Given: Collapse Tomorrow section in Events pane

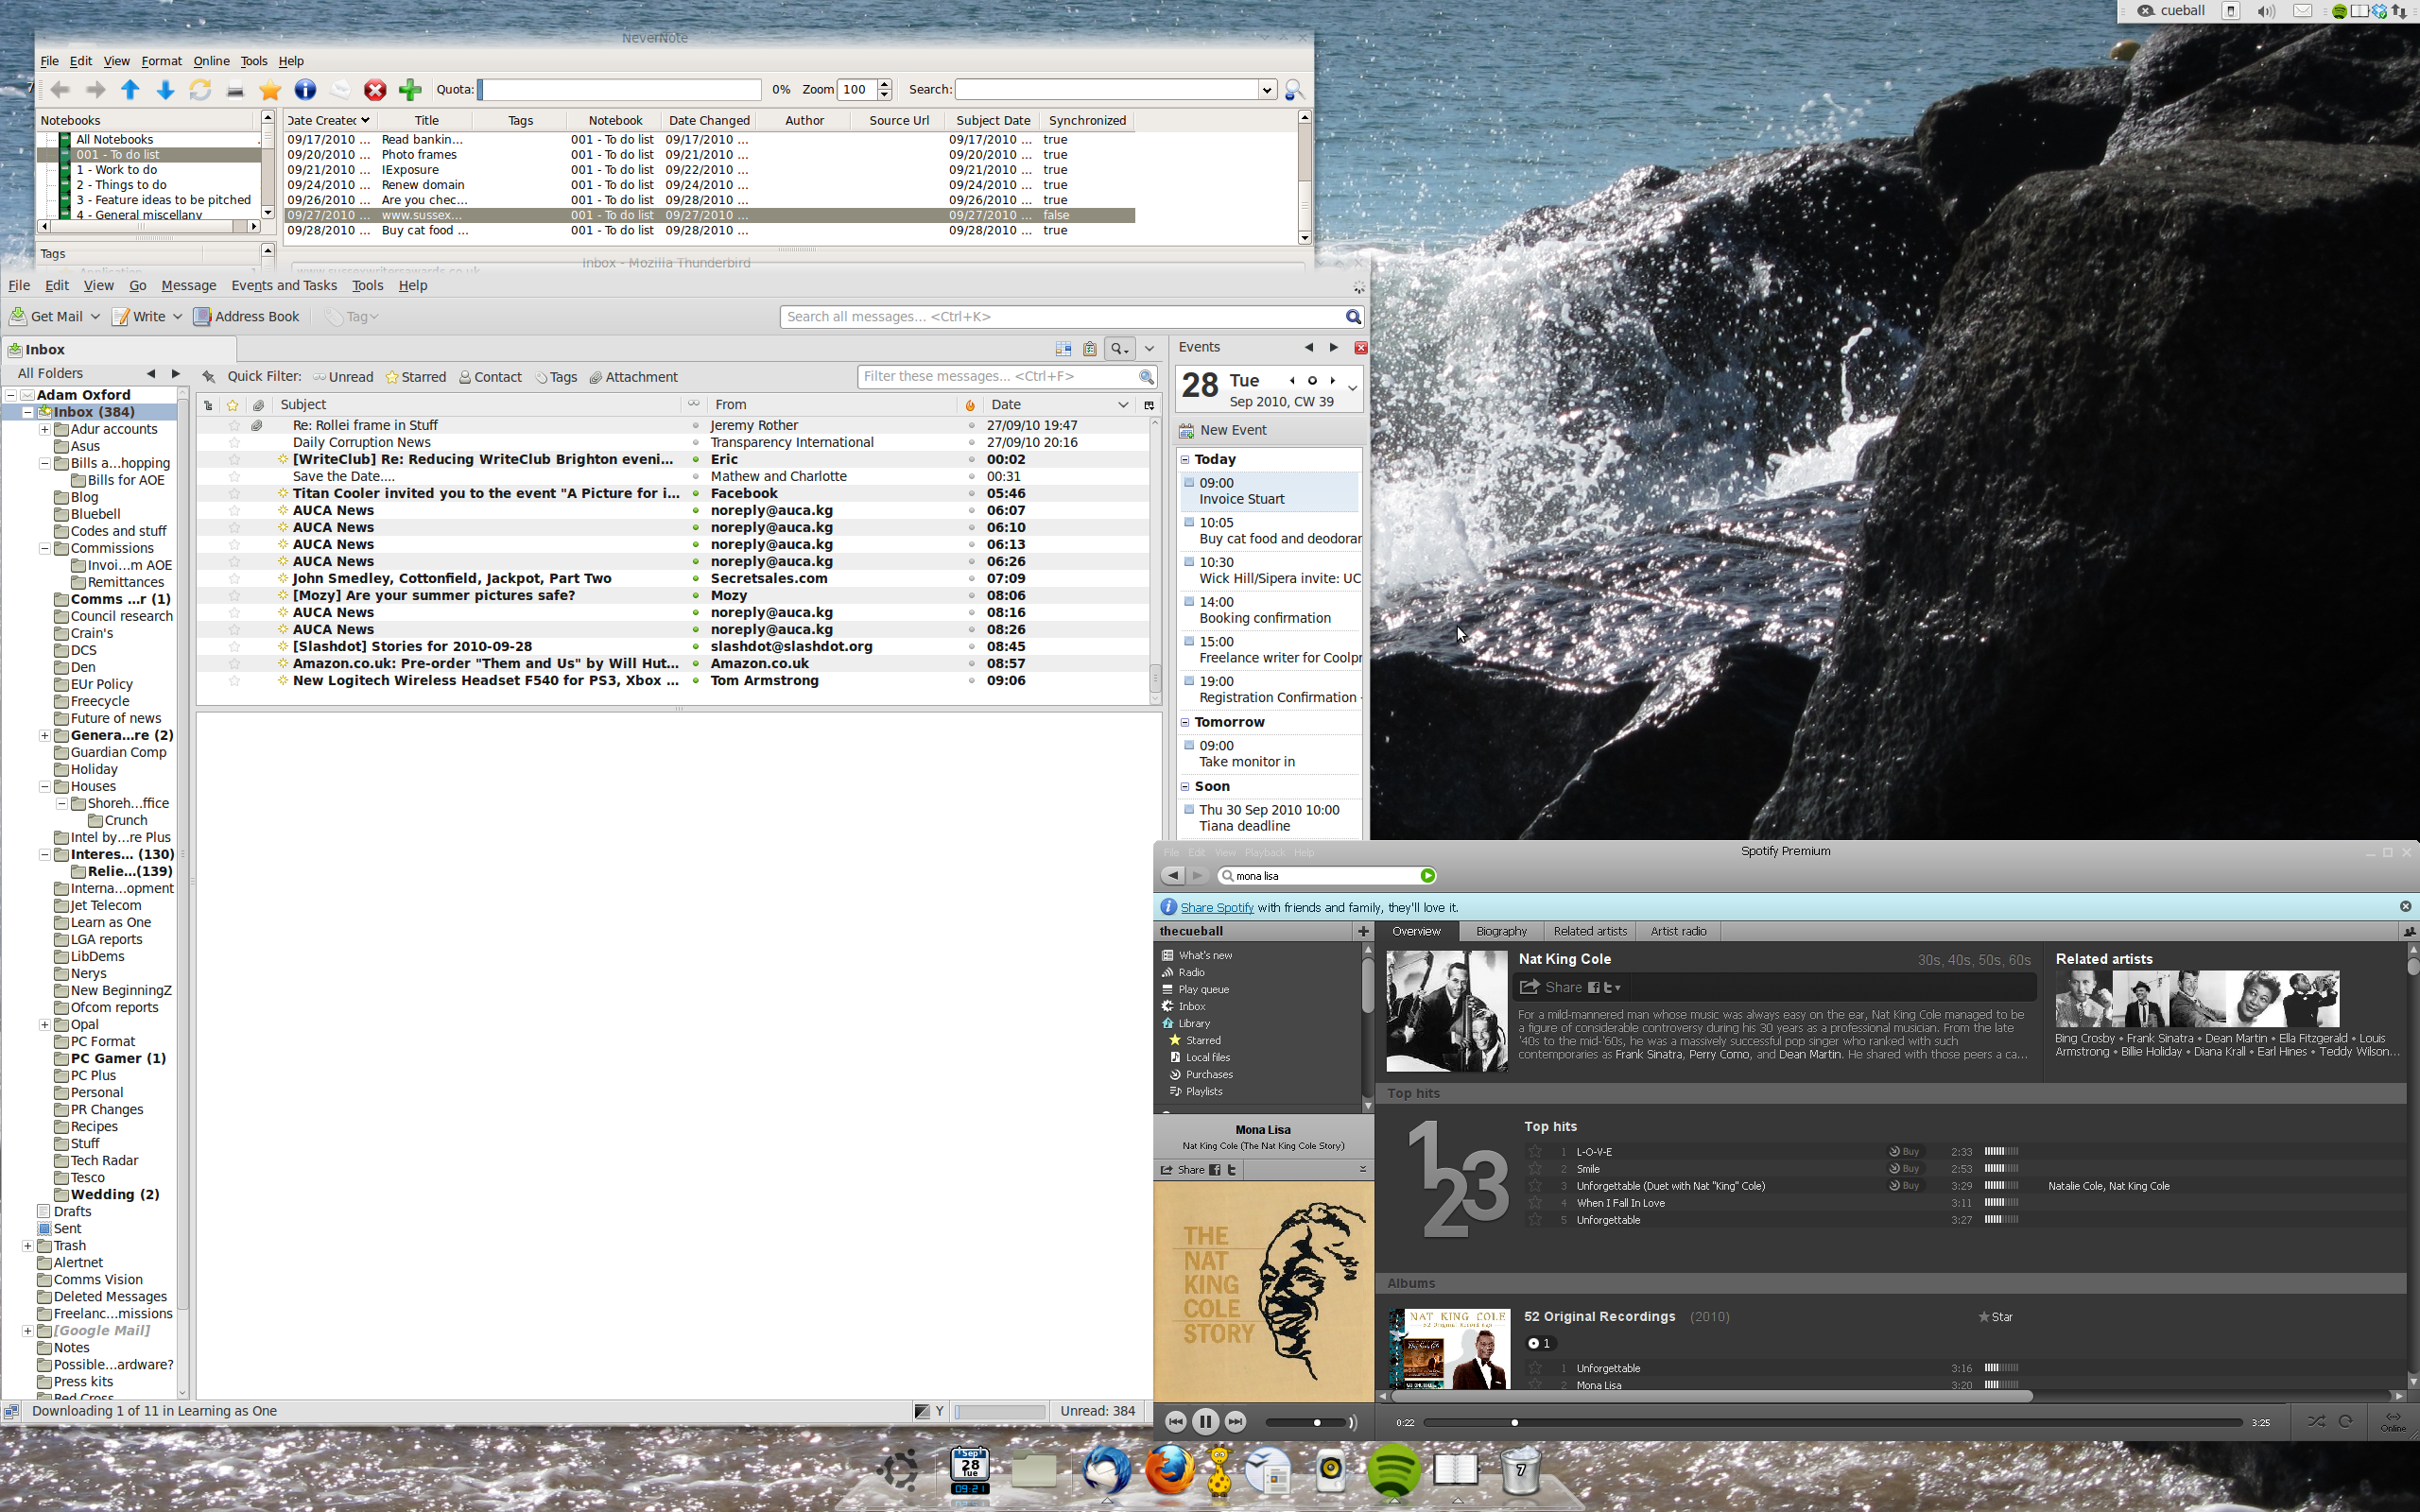Looking at the screenshot, I should [x=1185, y=722].
